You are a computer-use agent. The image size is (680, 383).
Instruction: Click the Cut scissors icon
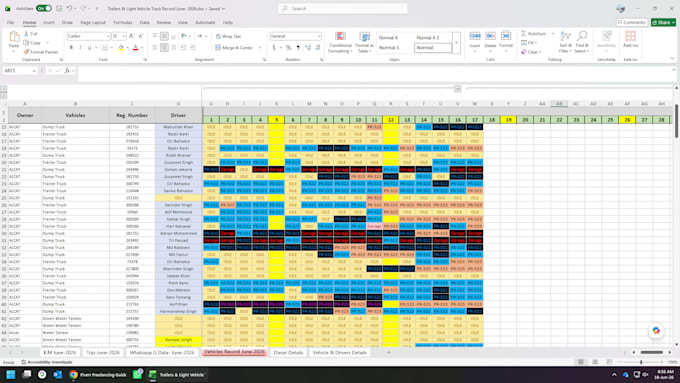point(26,33)
